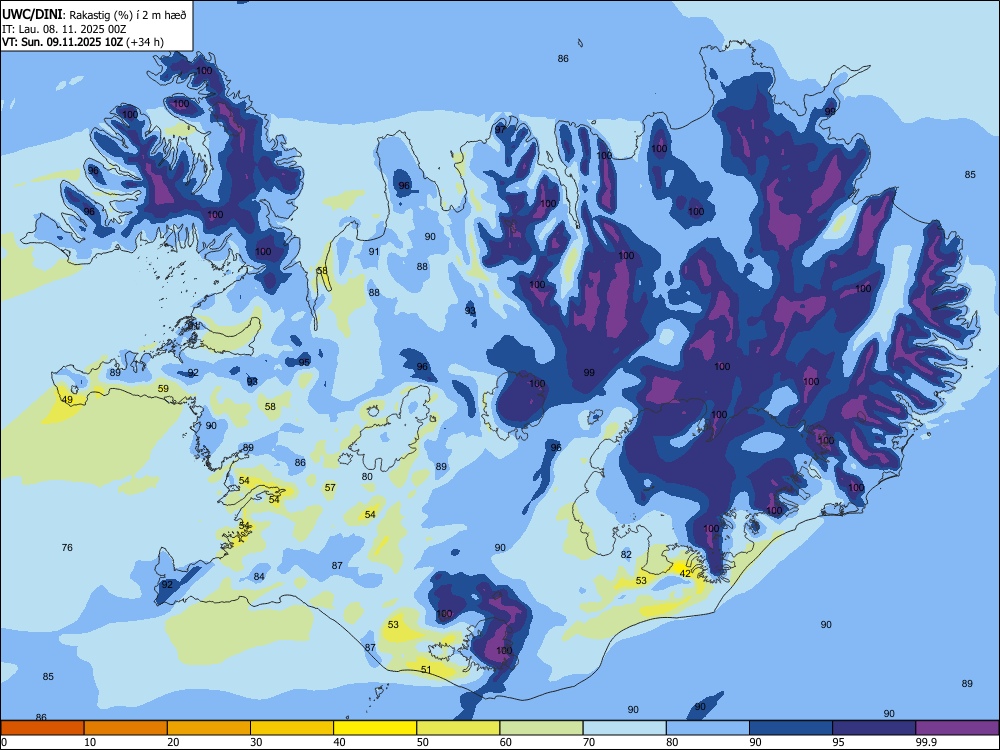Image resolution: width=1000 pixels, height=750 pixels.
Task: Click the '20' legend tick label
Action: (173, 742)
